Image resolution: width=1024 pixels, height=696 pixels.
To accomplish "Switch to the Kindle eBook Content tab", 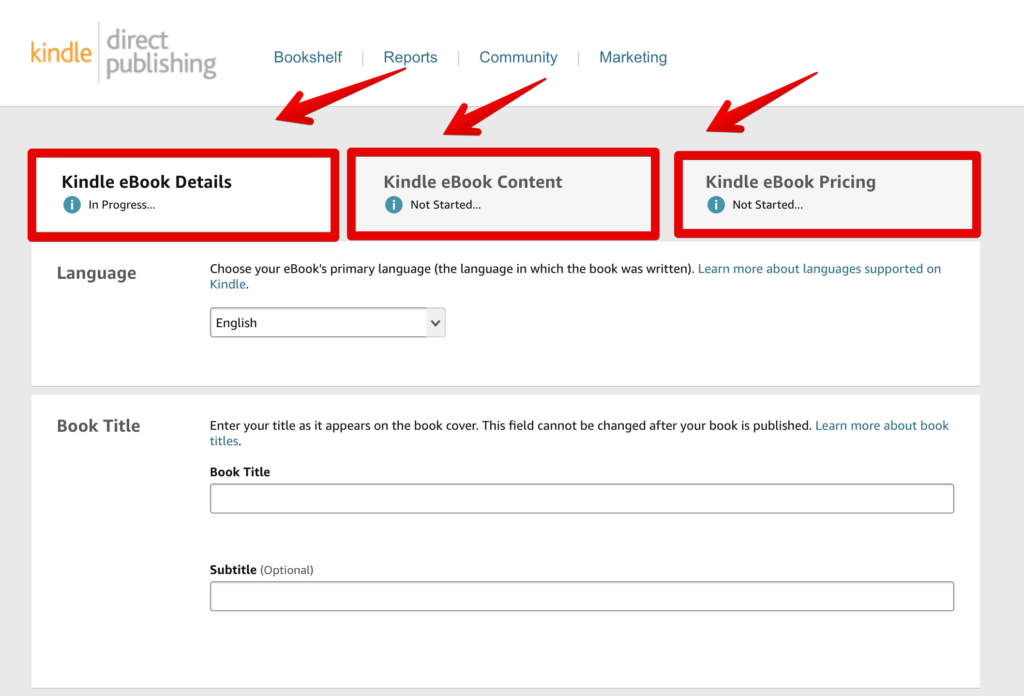I will (503, 194).
